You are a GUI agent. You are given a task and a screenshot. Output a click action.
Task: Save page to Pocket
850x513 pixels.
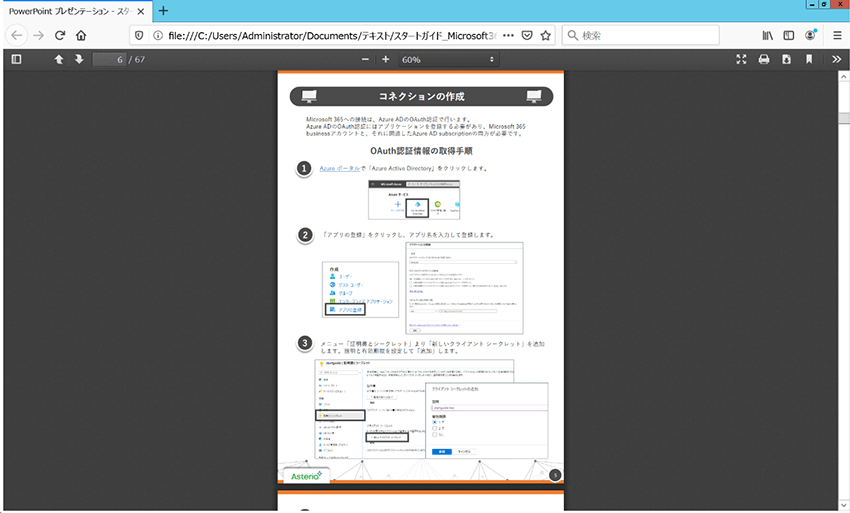point(527,35)
